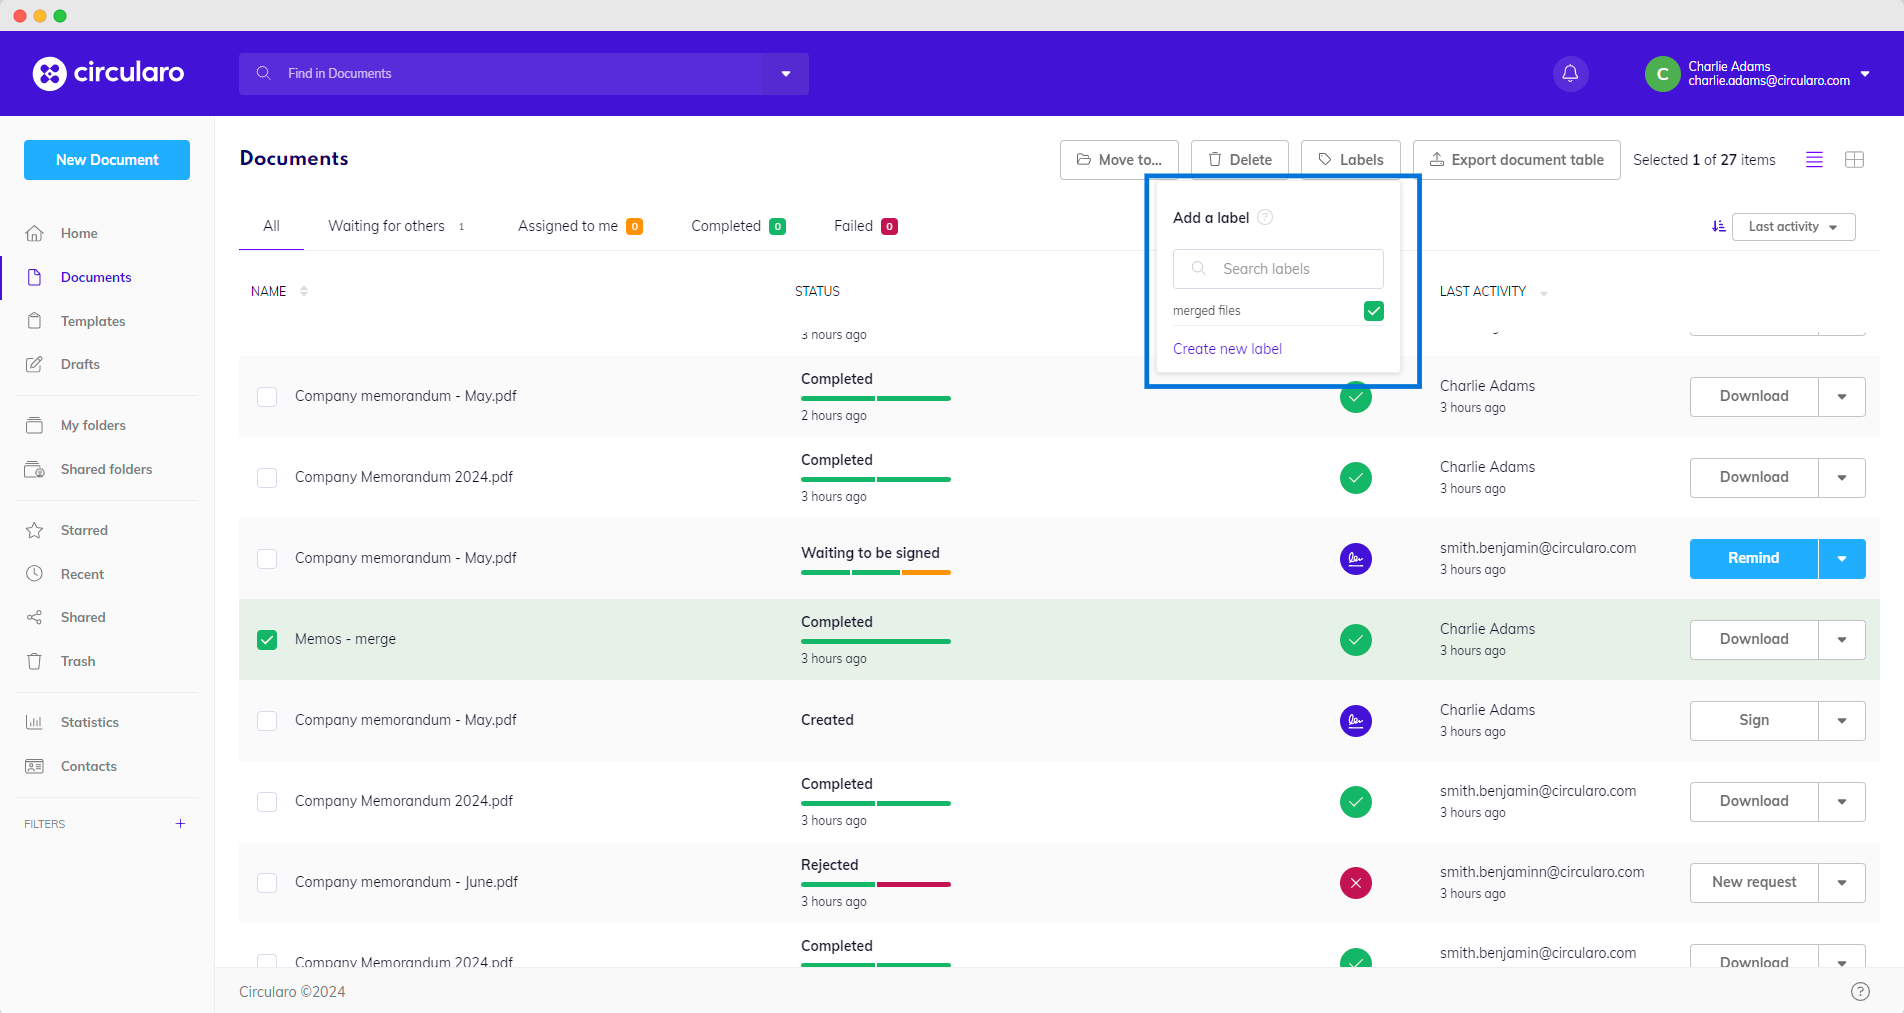Switch to grid view layout icon

pyautogui.click(x=1854, y=160)
